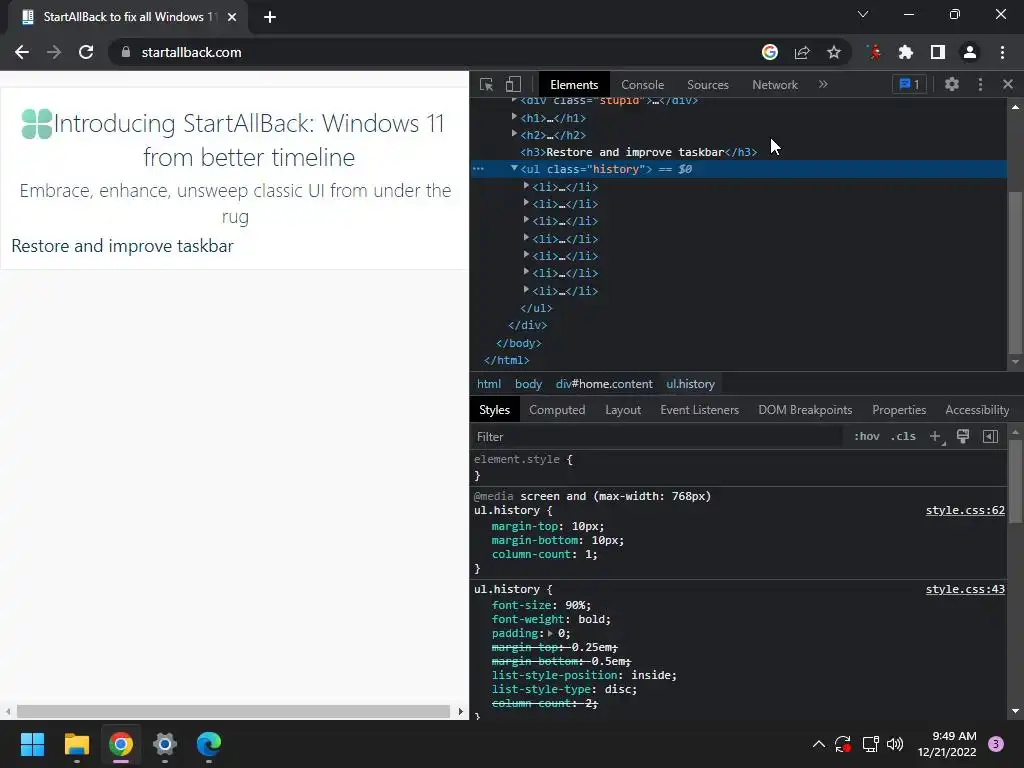
Task: Open Chrome three-dot menu
Action: (1002, 52)
